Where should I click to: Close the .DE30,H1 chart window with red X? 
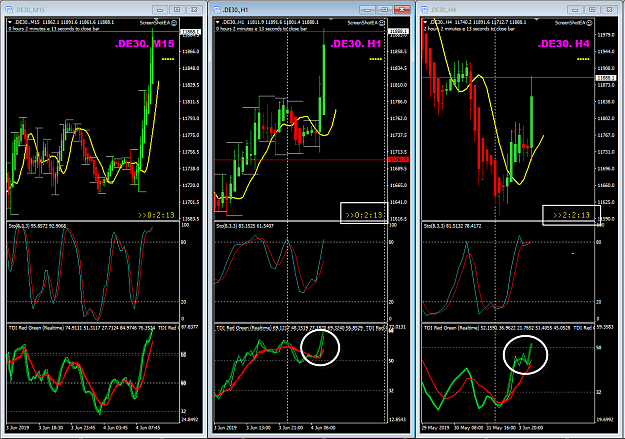point(402,10)
